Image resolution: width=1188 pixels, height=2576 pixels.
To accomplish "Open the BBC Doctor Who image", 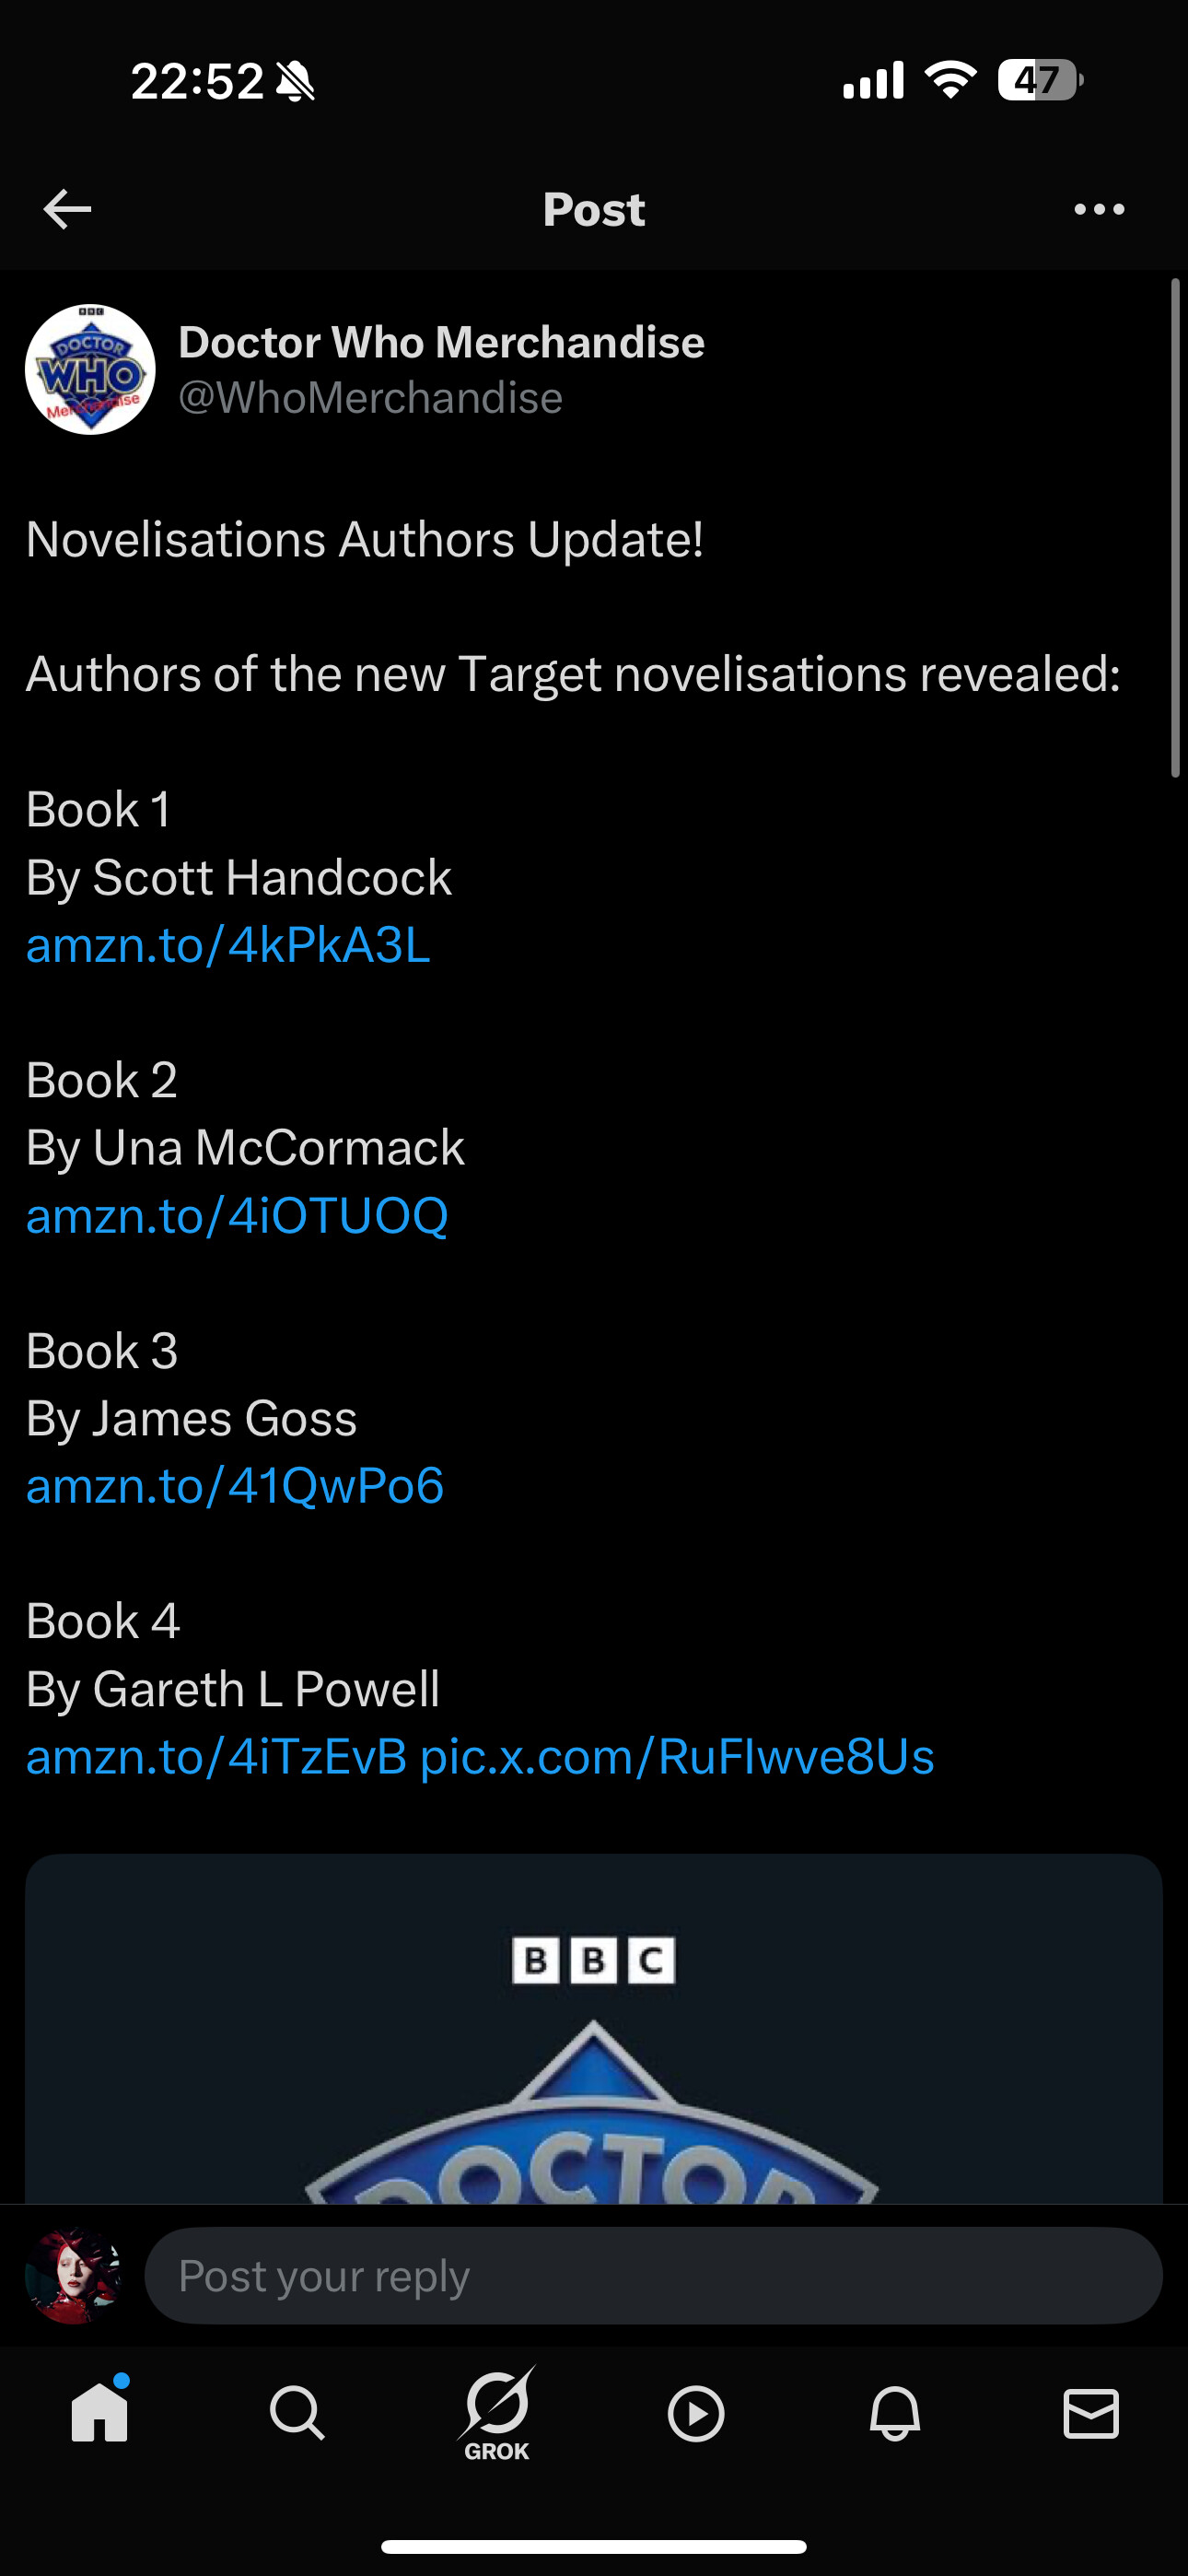I will (x=594, y=2029).
